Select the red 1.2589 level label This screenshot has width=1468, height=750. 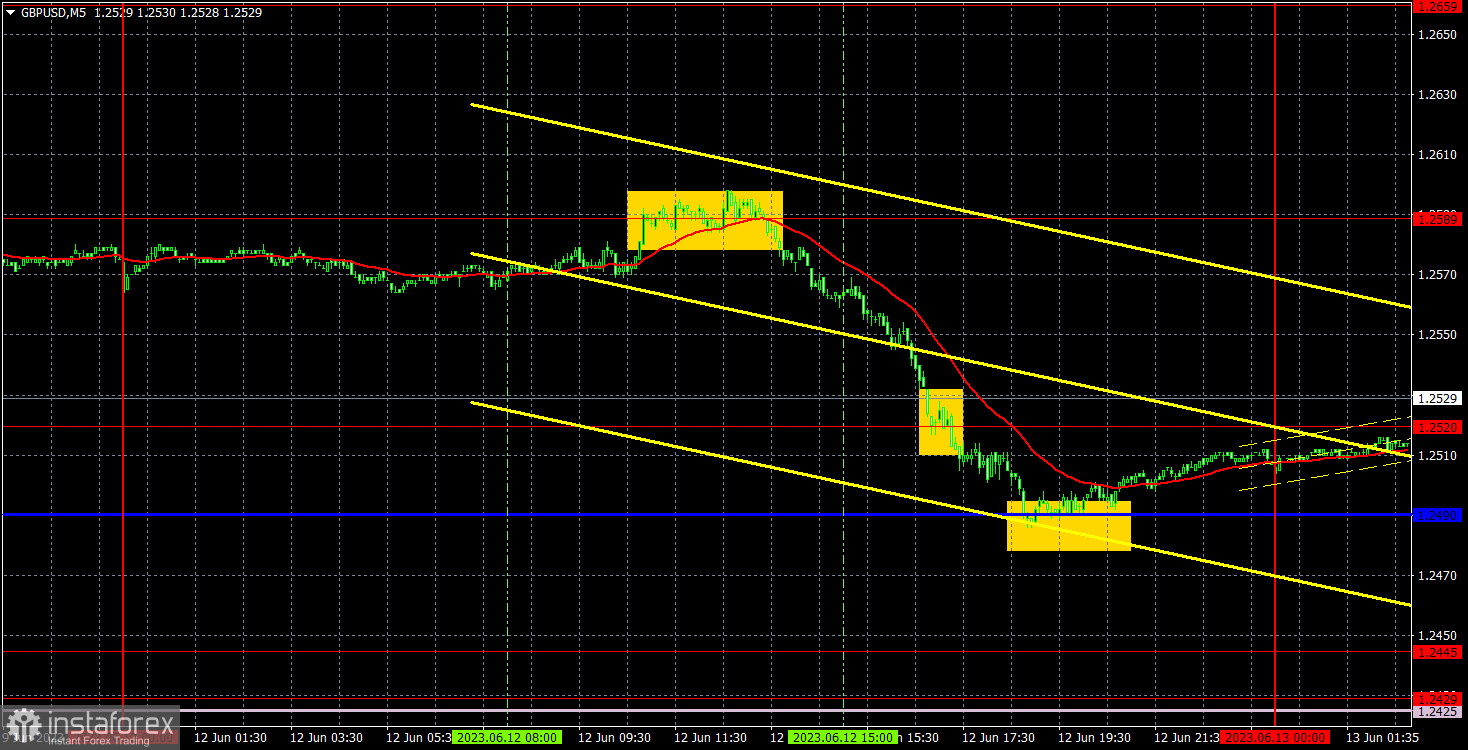pyautogui.click(x=1439, y=217)
